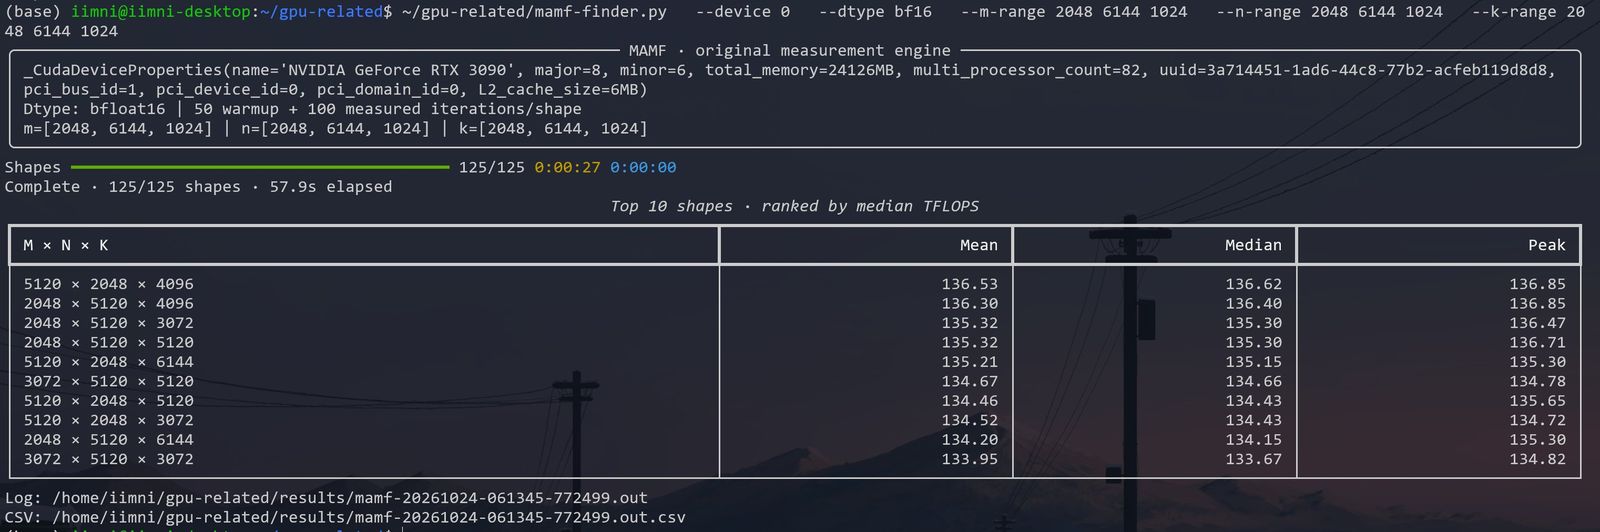This screenshot has width=1600, height=532.
Task: Click the M × N × K column header
Action: click(66, 245)
